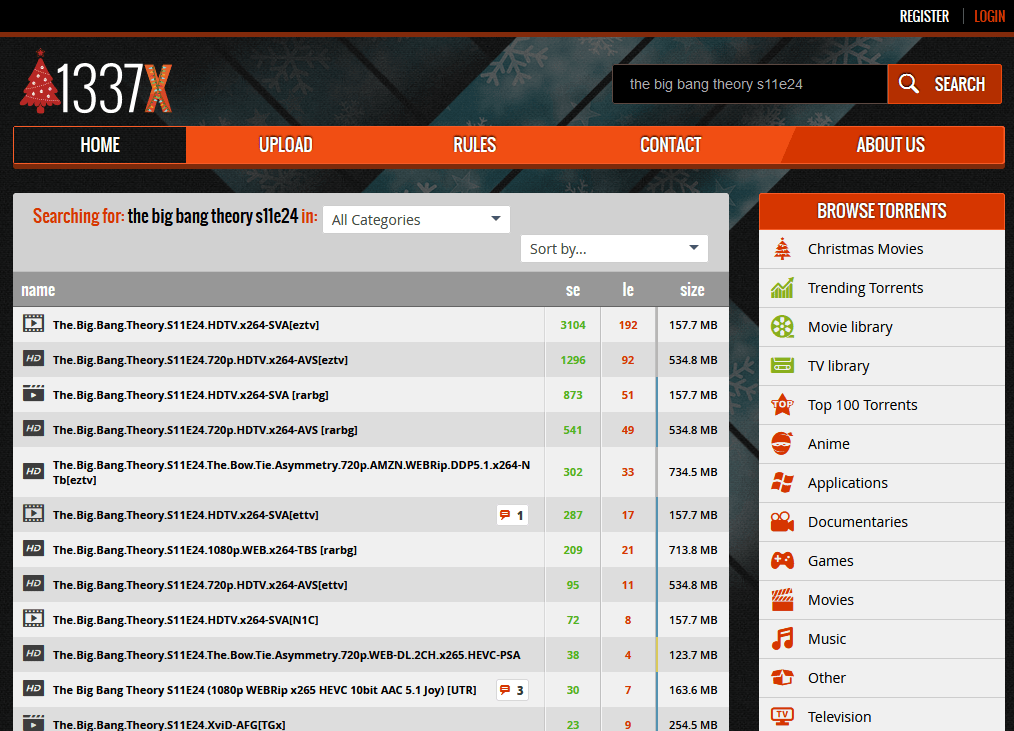Click HD icon beside 1080p.WEB.x264-TBS [rarbg]
Viewport: 1014px width, 731px height.
34,549
